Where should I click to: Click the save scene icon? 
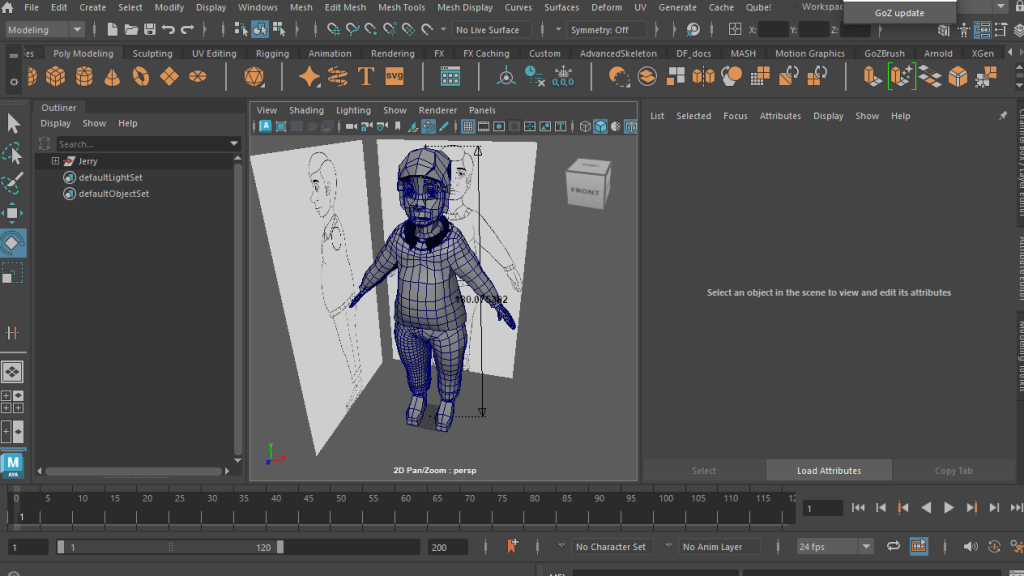[150, 30]
